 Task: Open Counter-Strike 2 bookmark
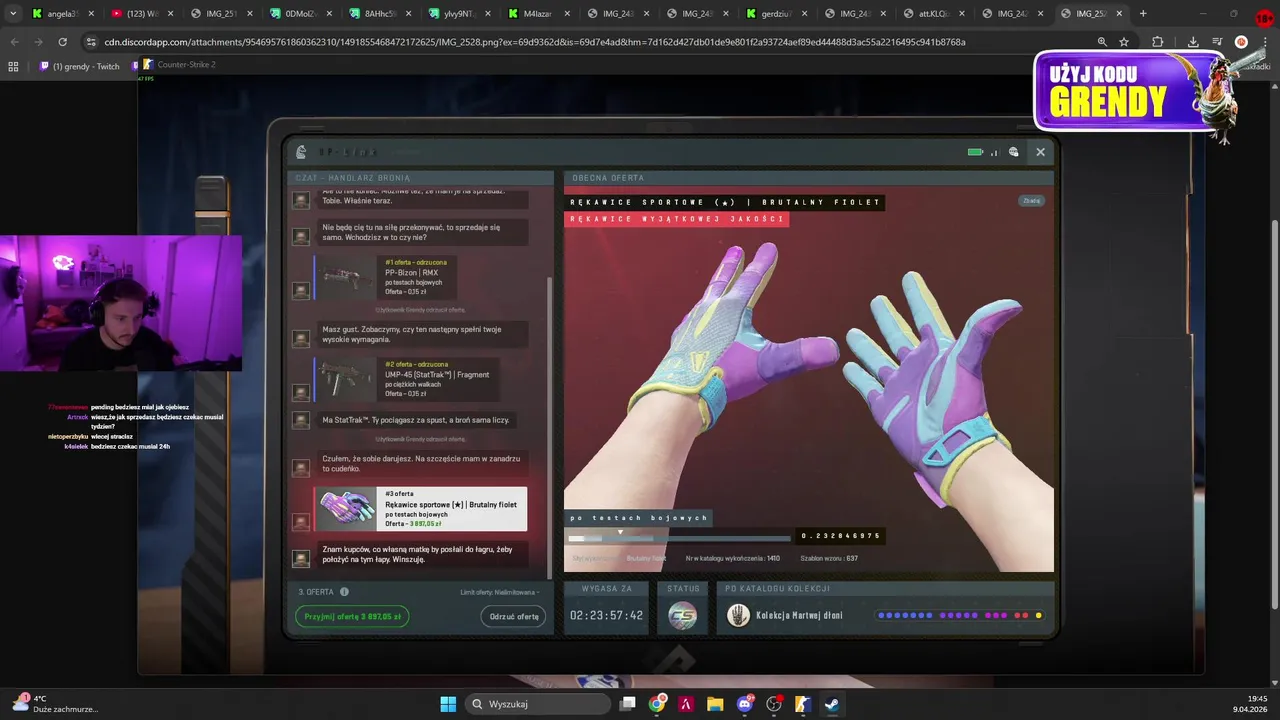point(179,65)
